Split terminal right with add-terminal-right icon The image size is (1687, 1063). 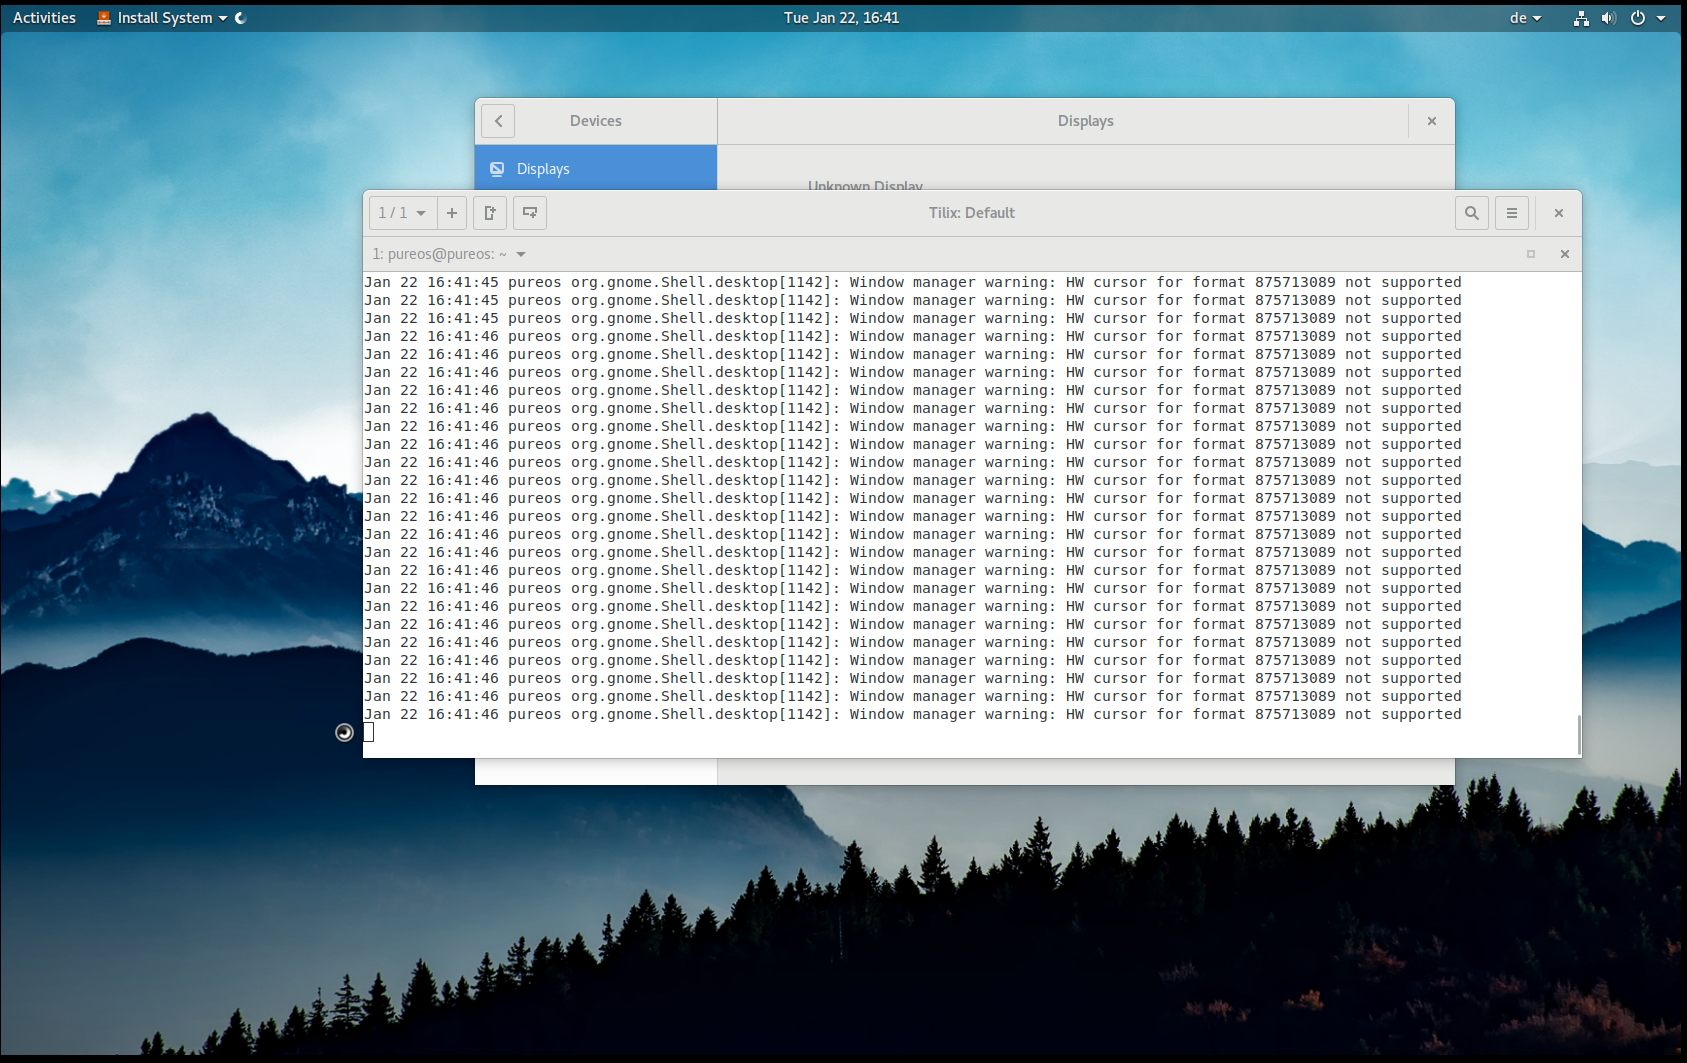pos(490,213)
